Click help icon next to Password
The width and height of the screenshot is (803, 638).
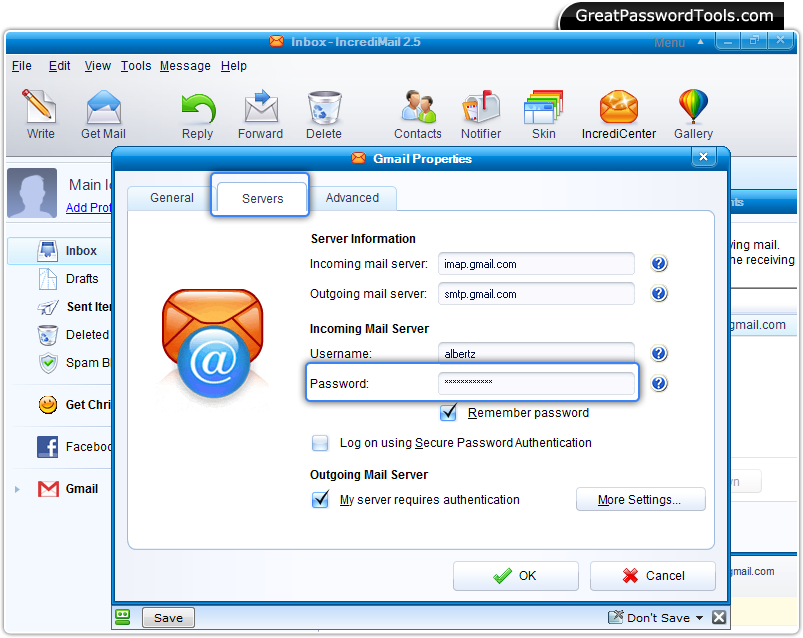pyautogui.click(x=659, y=383)
